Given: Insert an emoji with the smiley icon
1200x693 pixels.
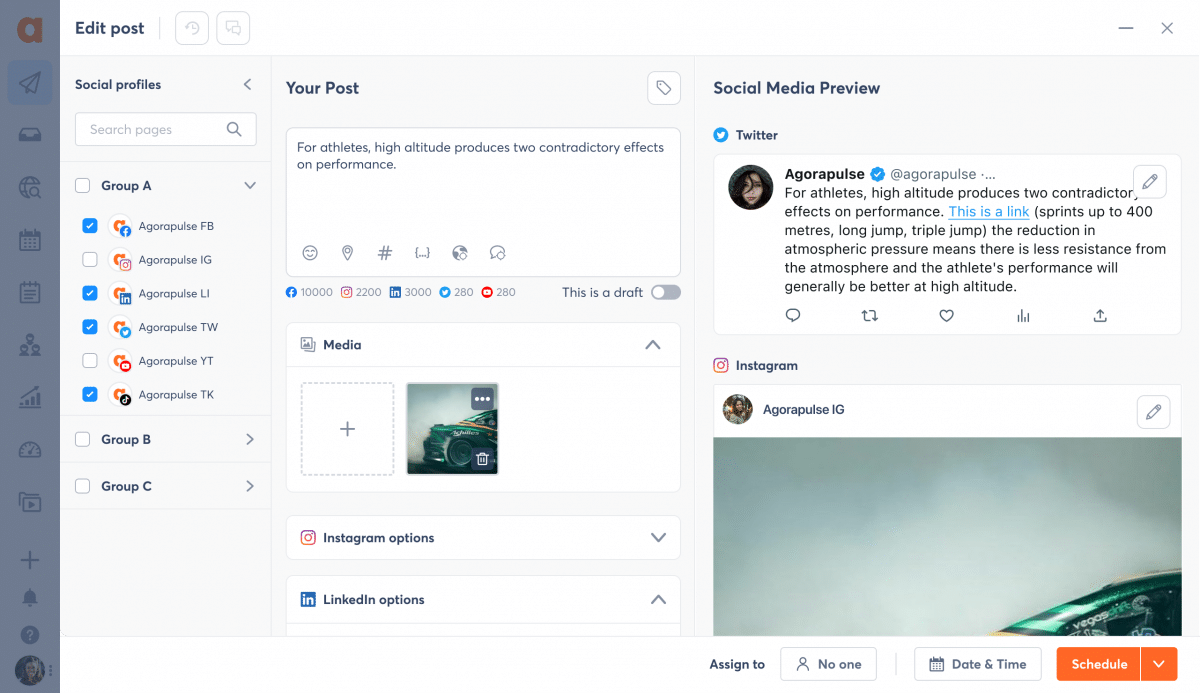Looking at the screenshot, I should (x=310, y=253).
